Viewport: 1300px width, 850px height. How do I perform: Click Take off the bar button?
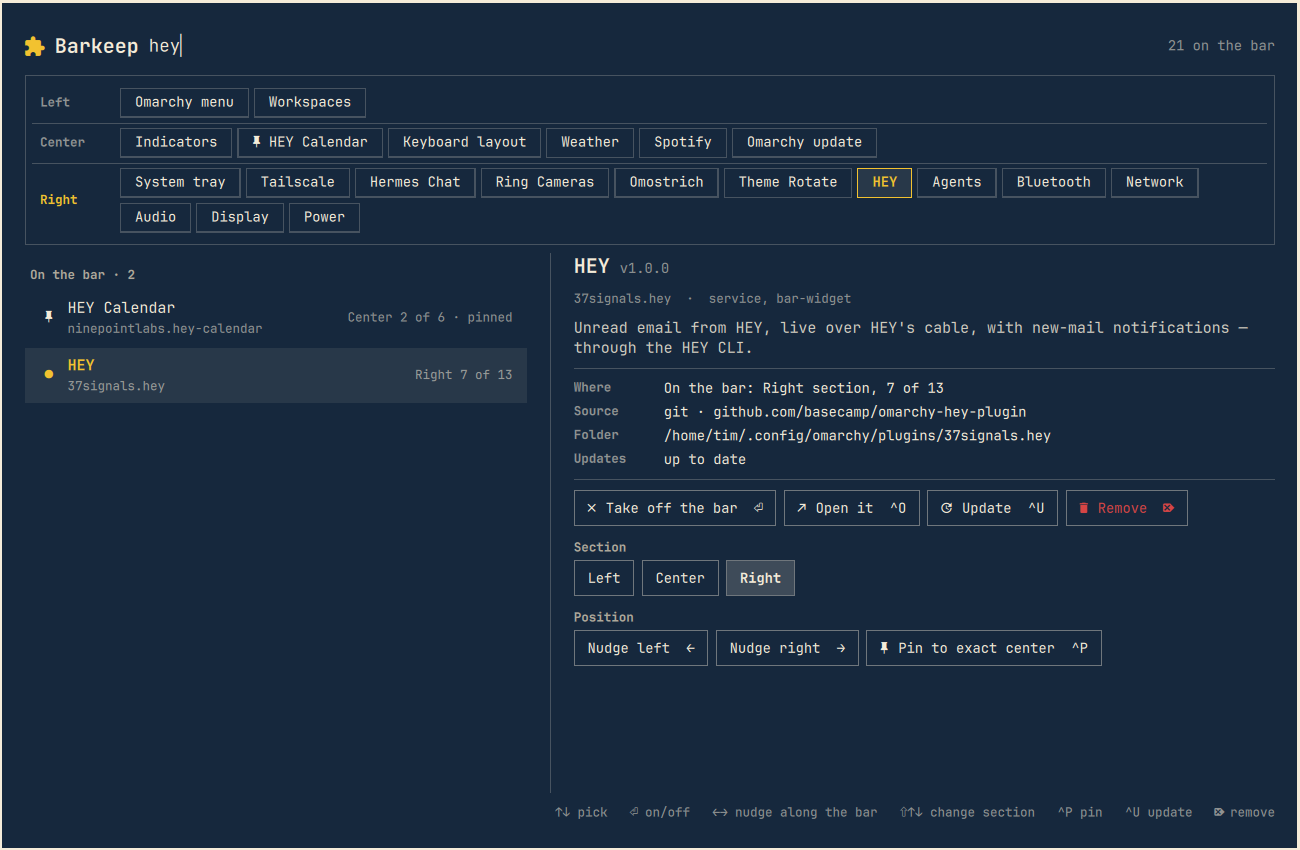point(676,508)
